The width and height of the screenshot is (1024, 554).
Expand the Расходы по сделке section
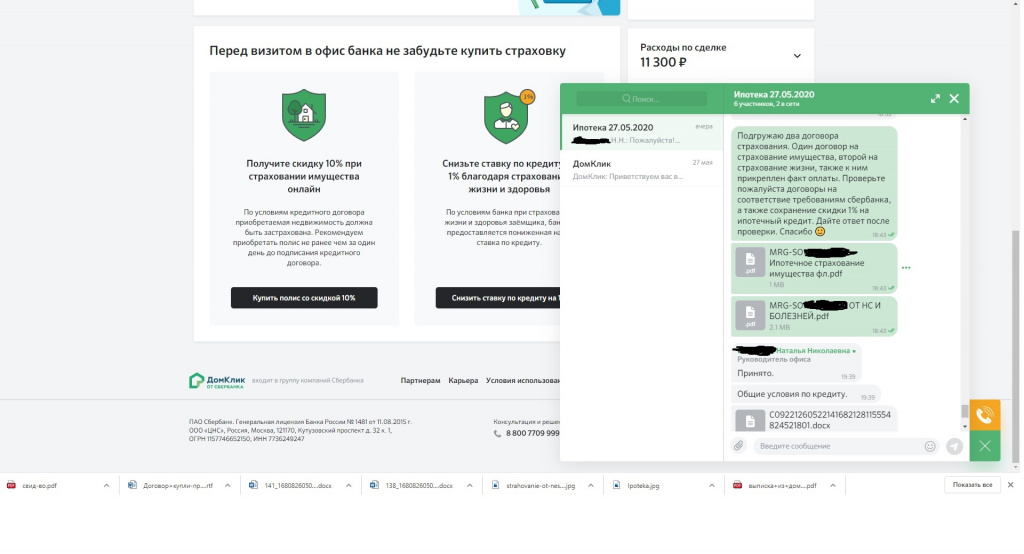click(797, 56)
